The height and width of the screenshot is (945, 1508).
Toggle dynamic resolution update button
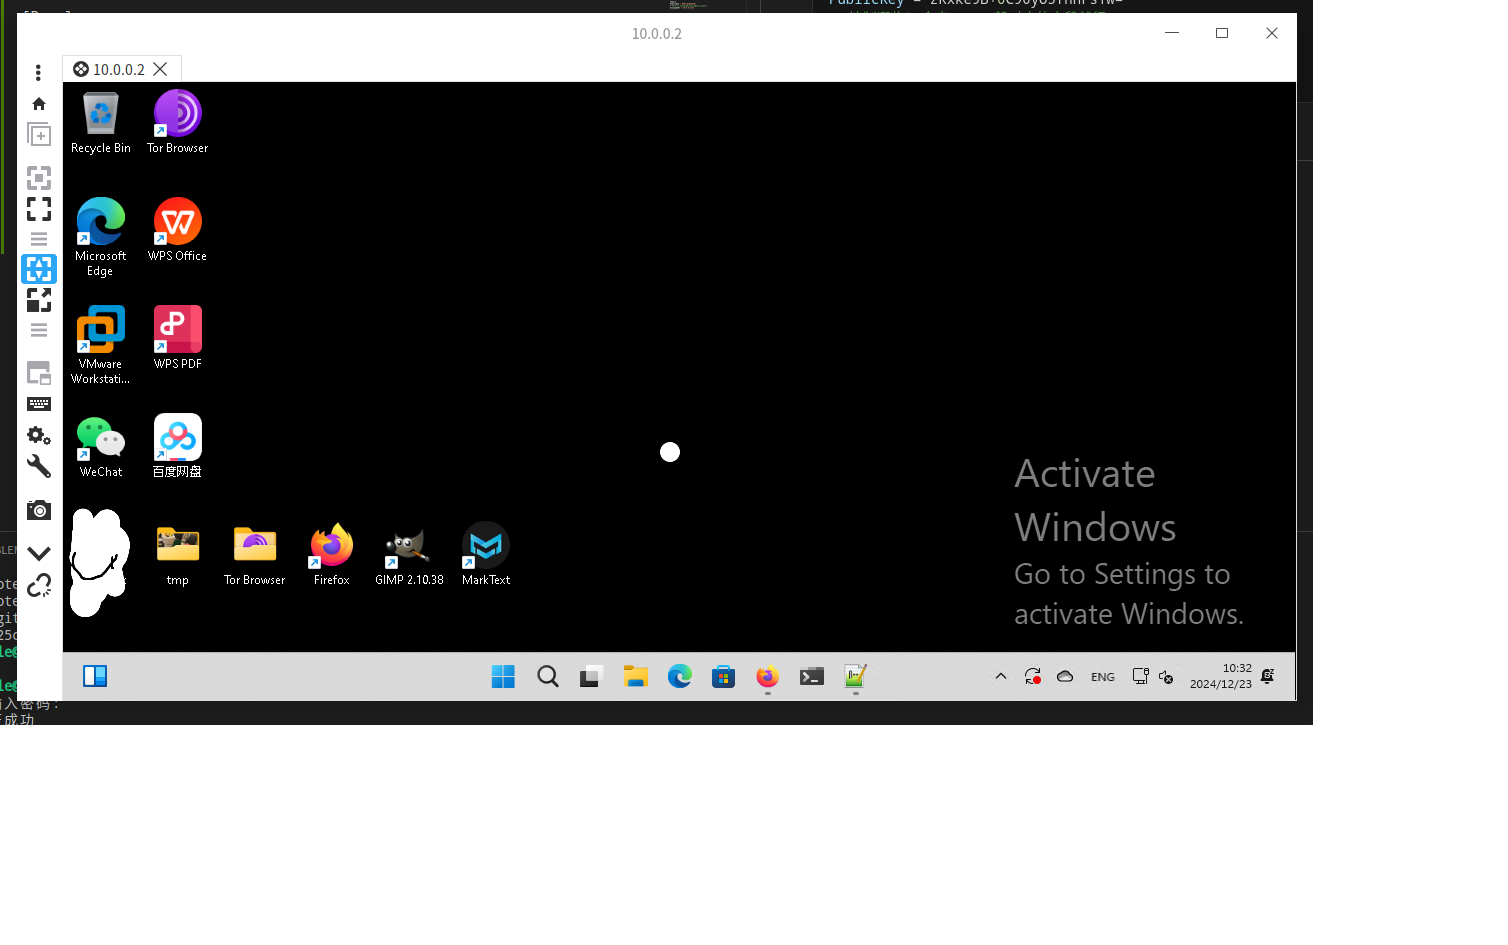[x=39, y=269]
